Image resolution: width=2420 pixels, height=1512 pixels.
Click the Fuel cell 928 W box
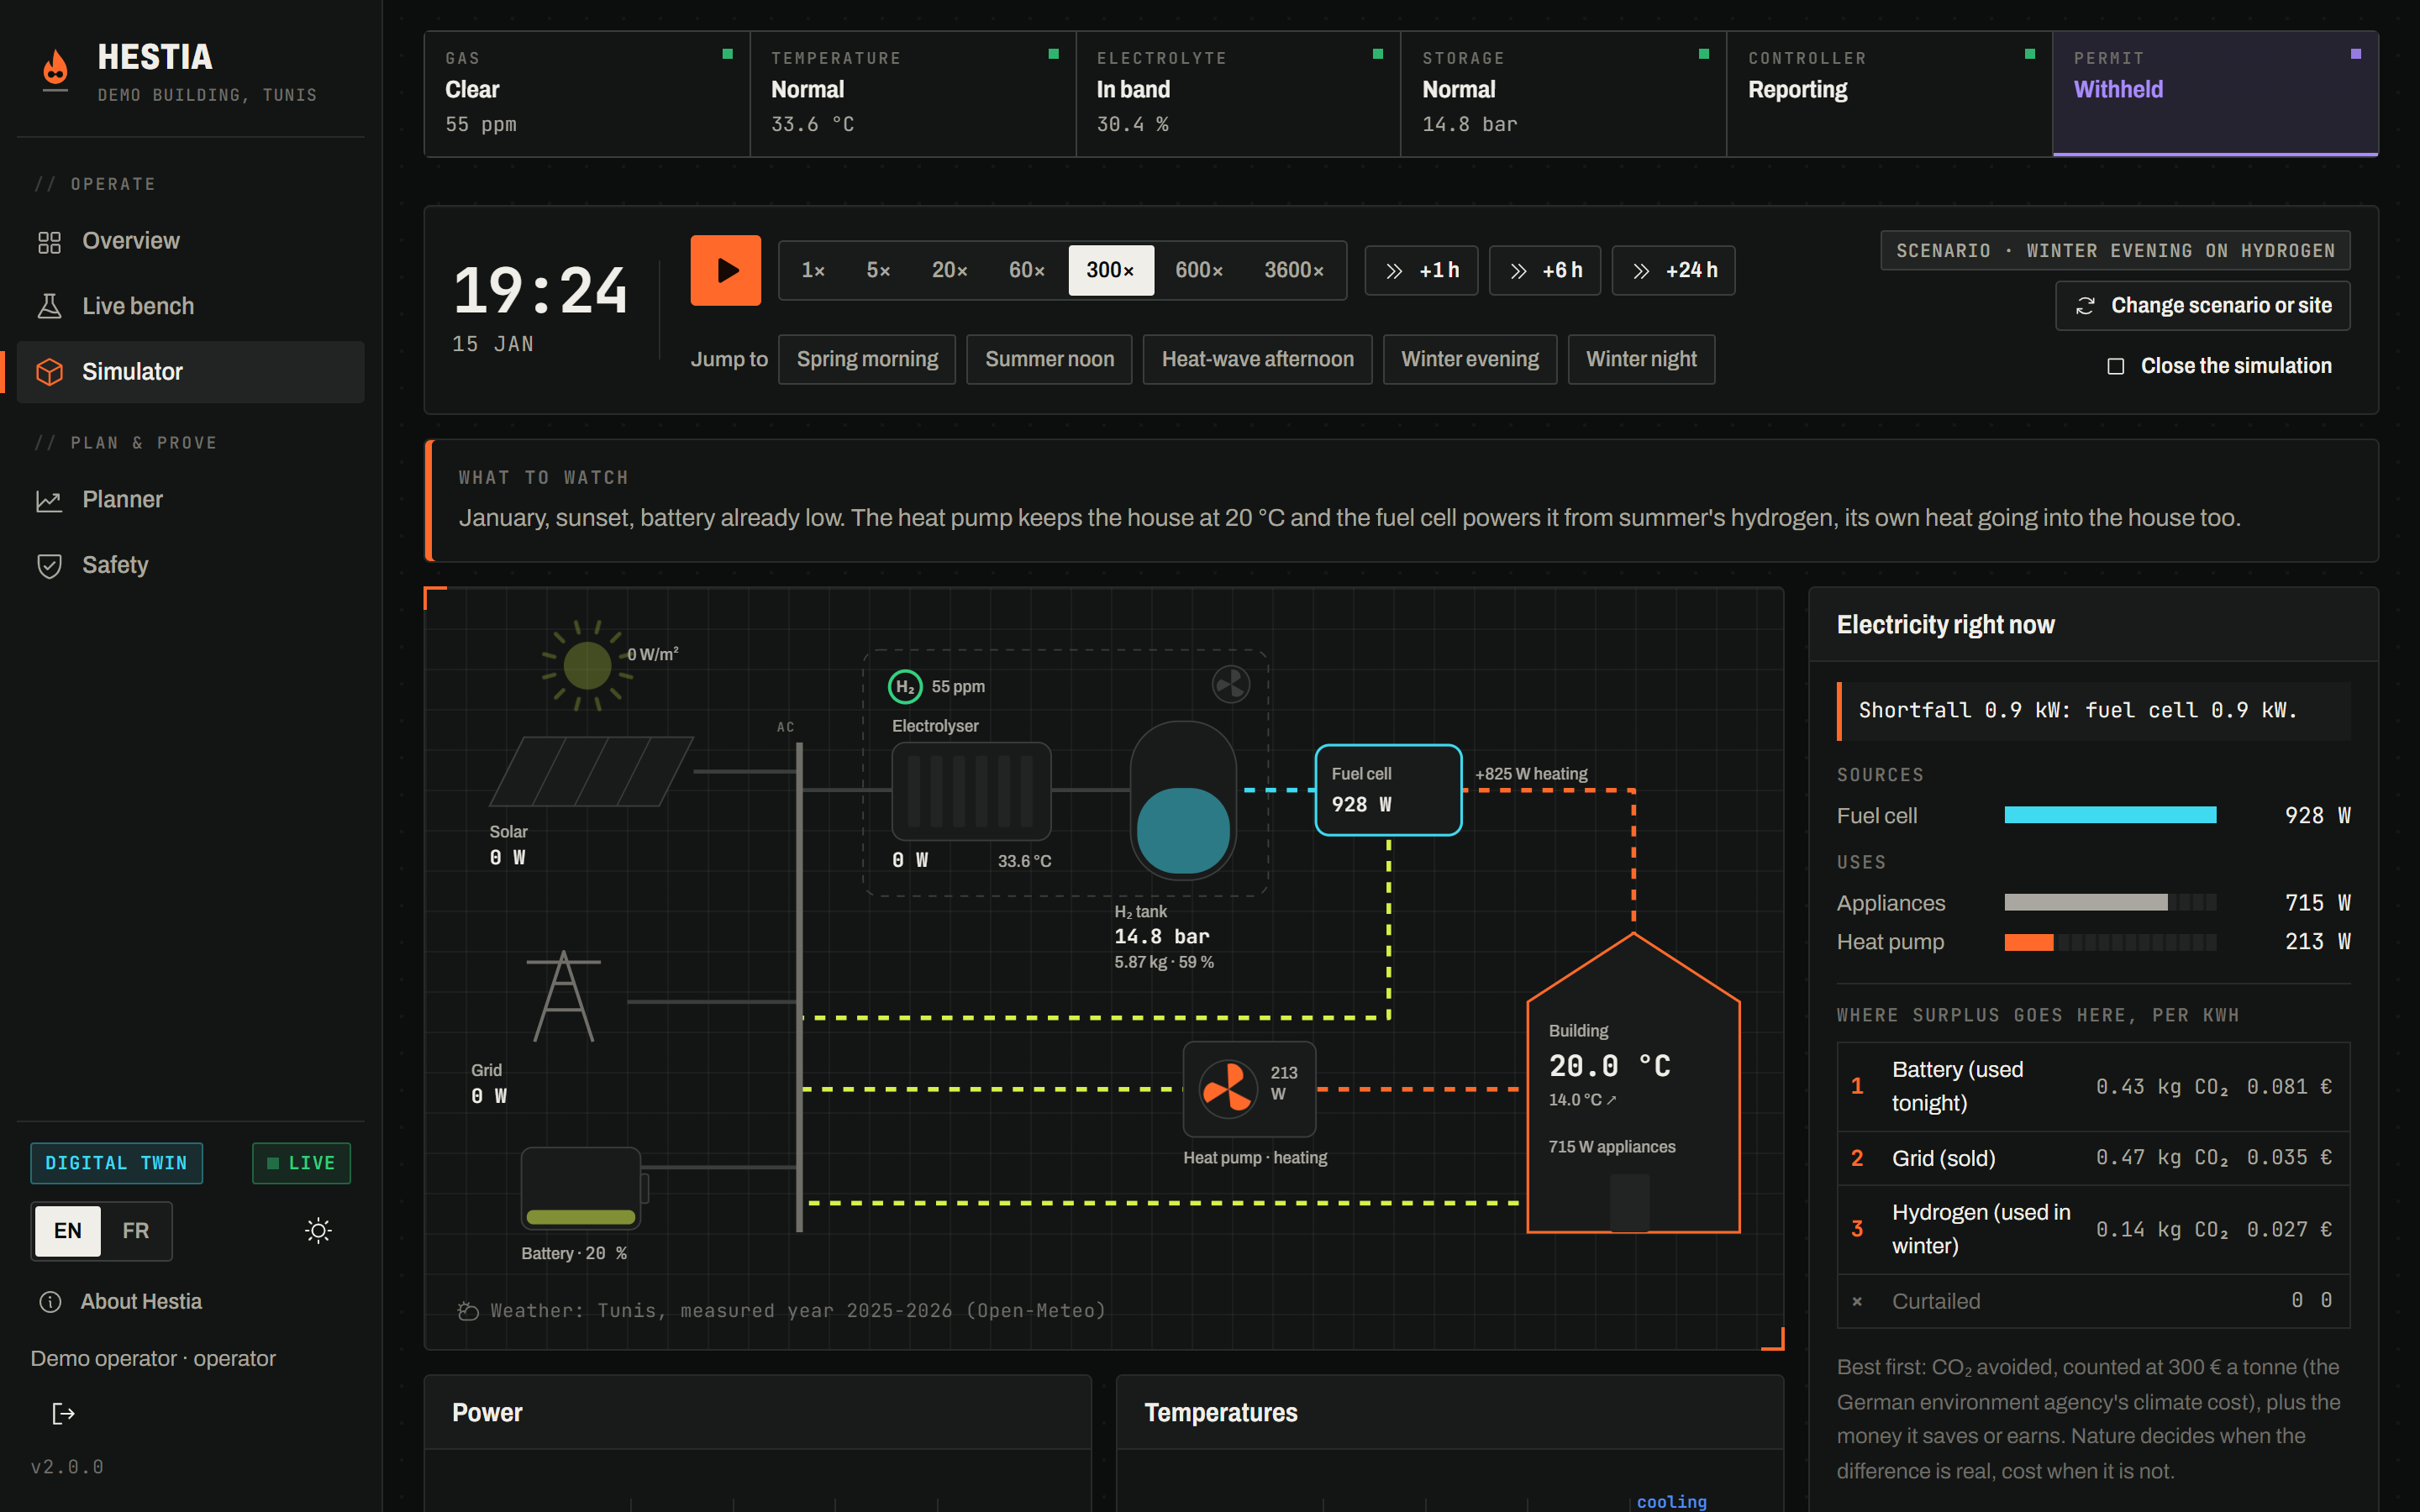coord(1388,789)
